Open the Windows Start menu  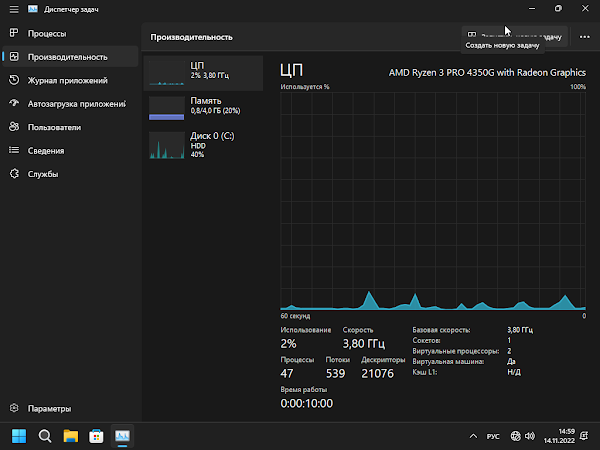[19, 436]
